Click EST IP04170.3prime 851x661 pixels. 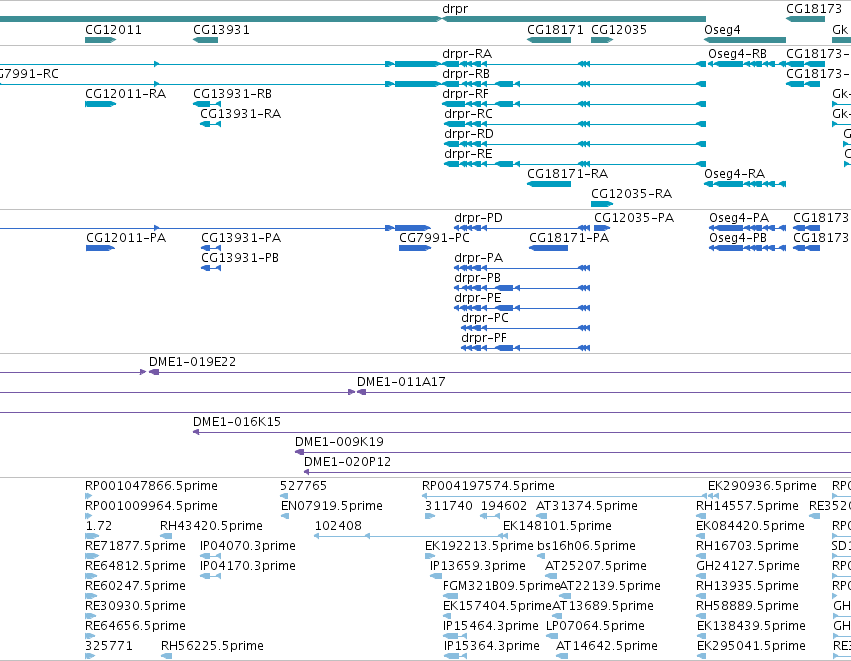click(248, 566)
